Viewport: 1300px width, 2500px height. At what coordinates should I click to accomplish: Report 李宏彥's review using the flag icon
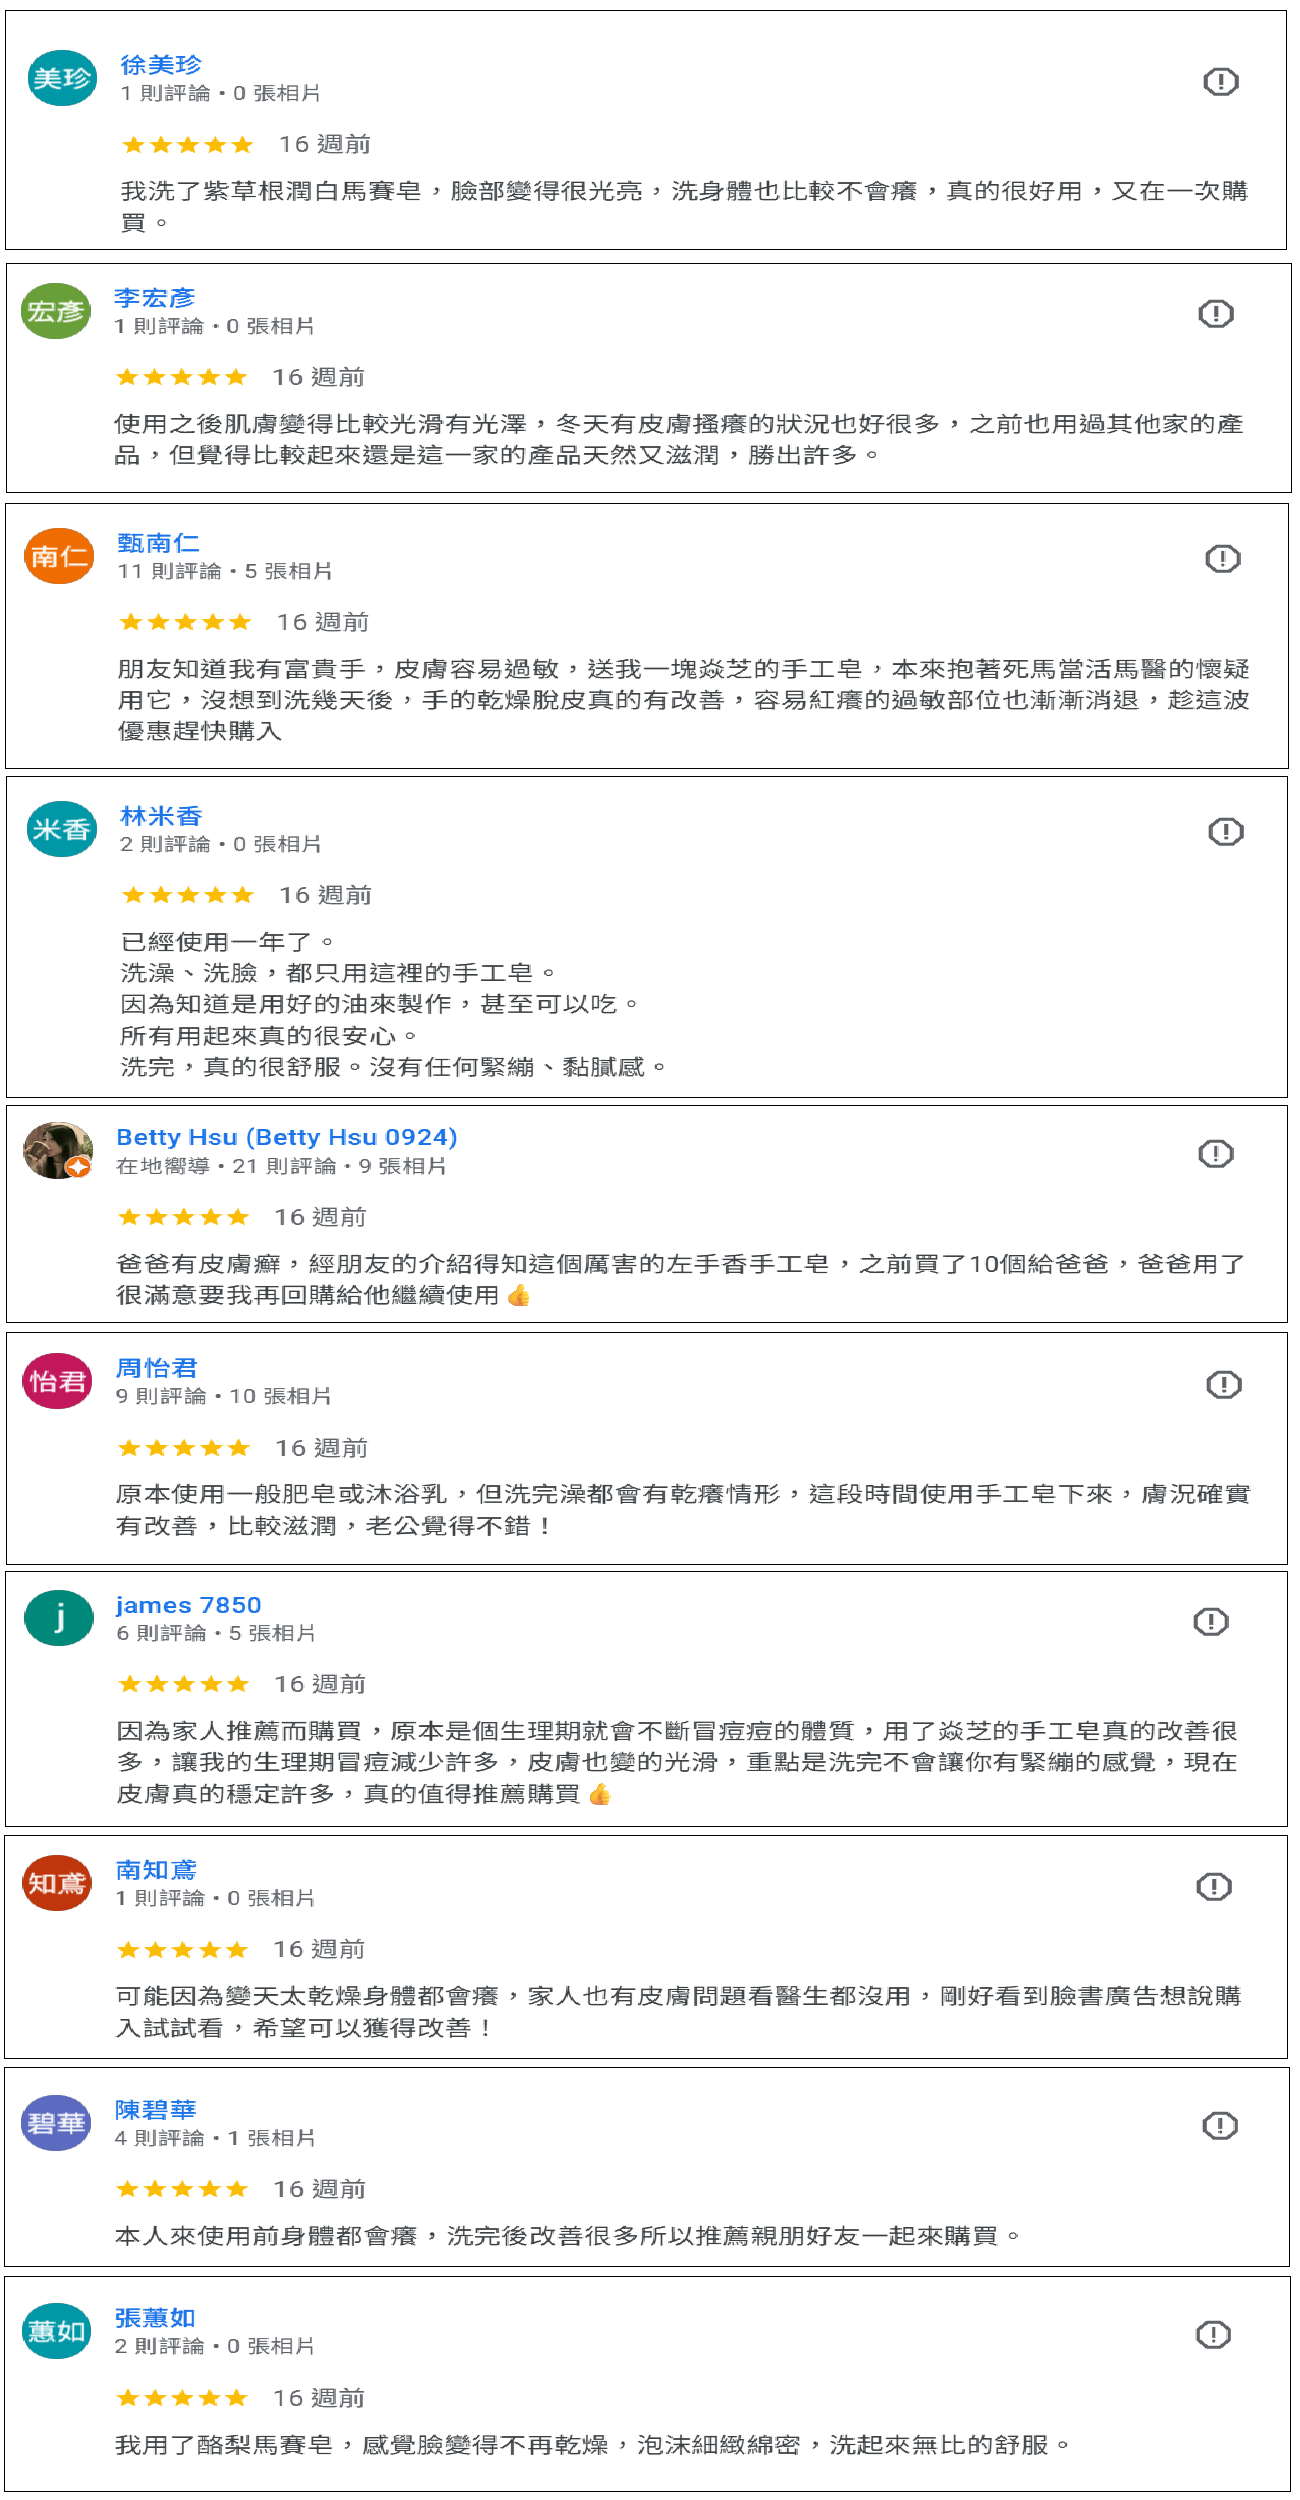click(x=1216, y=314)
